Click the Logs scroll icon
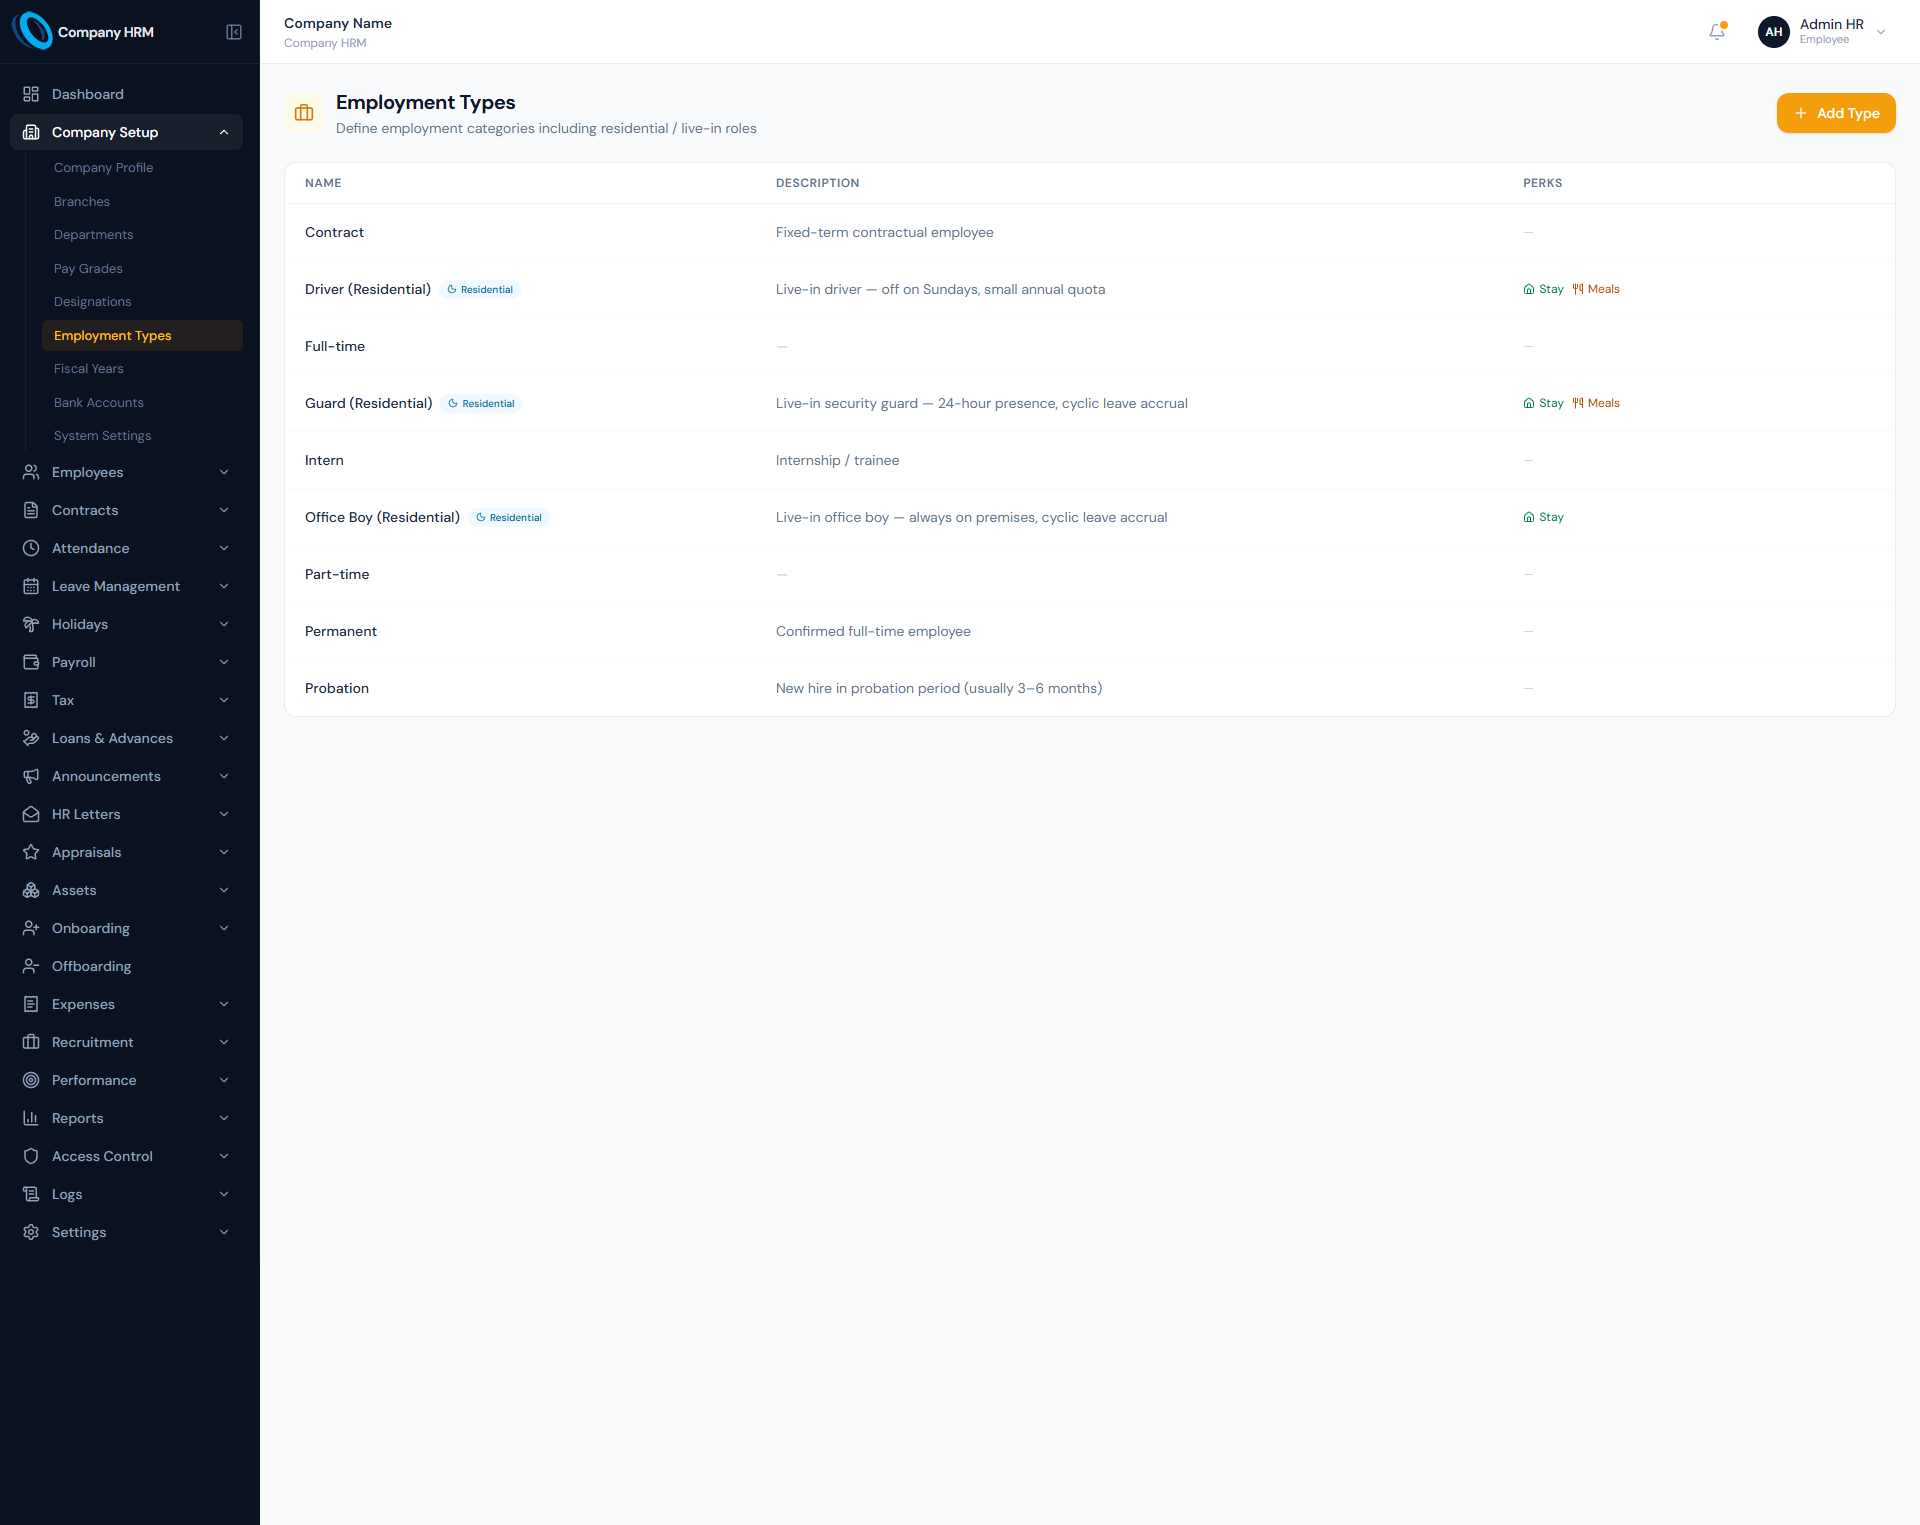 point(31,1194)
